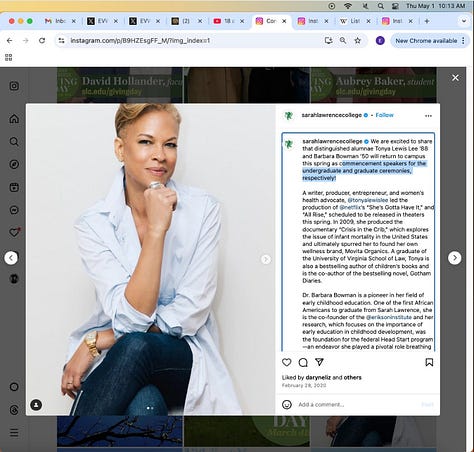Open Chrome three-dot menu
This screenshot has width=474, height=452.
[x=463, y=41]
